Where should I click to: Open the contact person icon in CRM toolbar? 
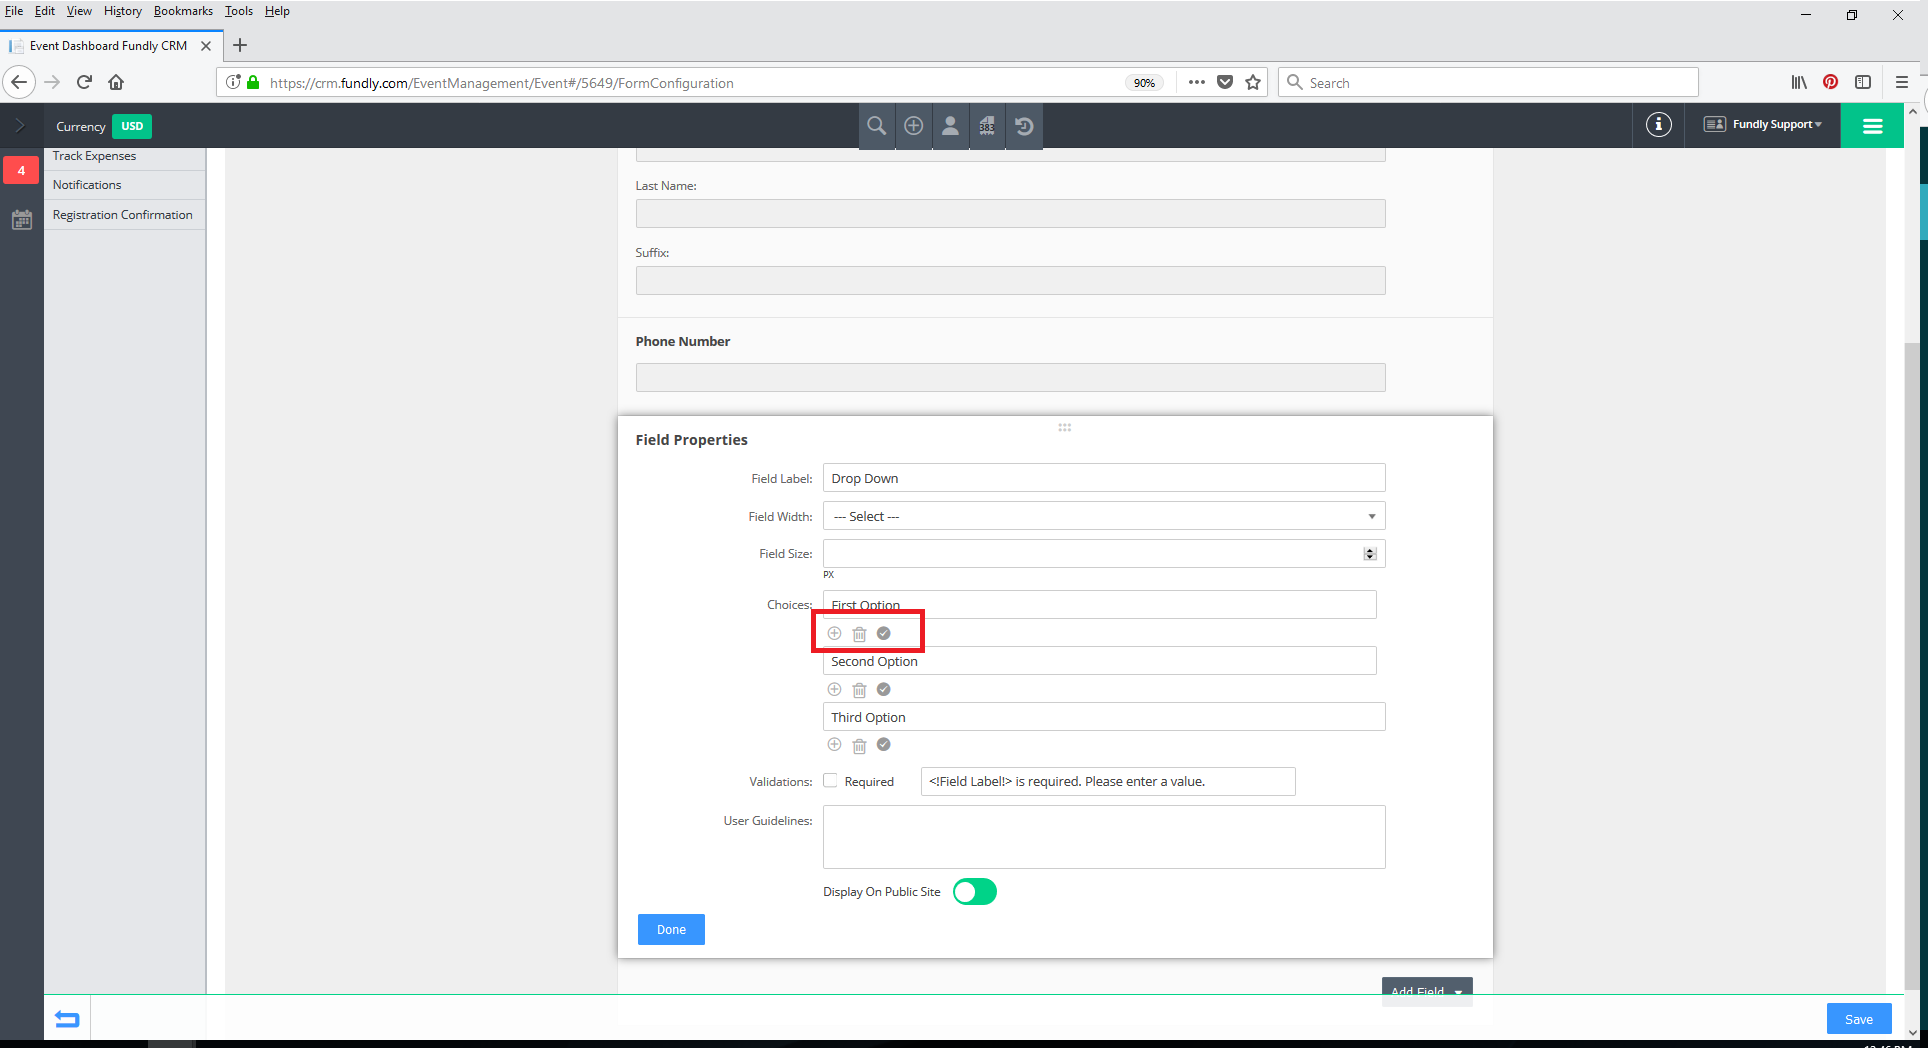(951, 126)
